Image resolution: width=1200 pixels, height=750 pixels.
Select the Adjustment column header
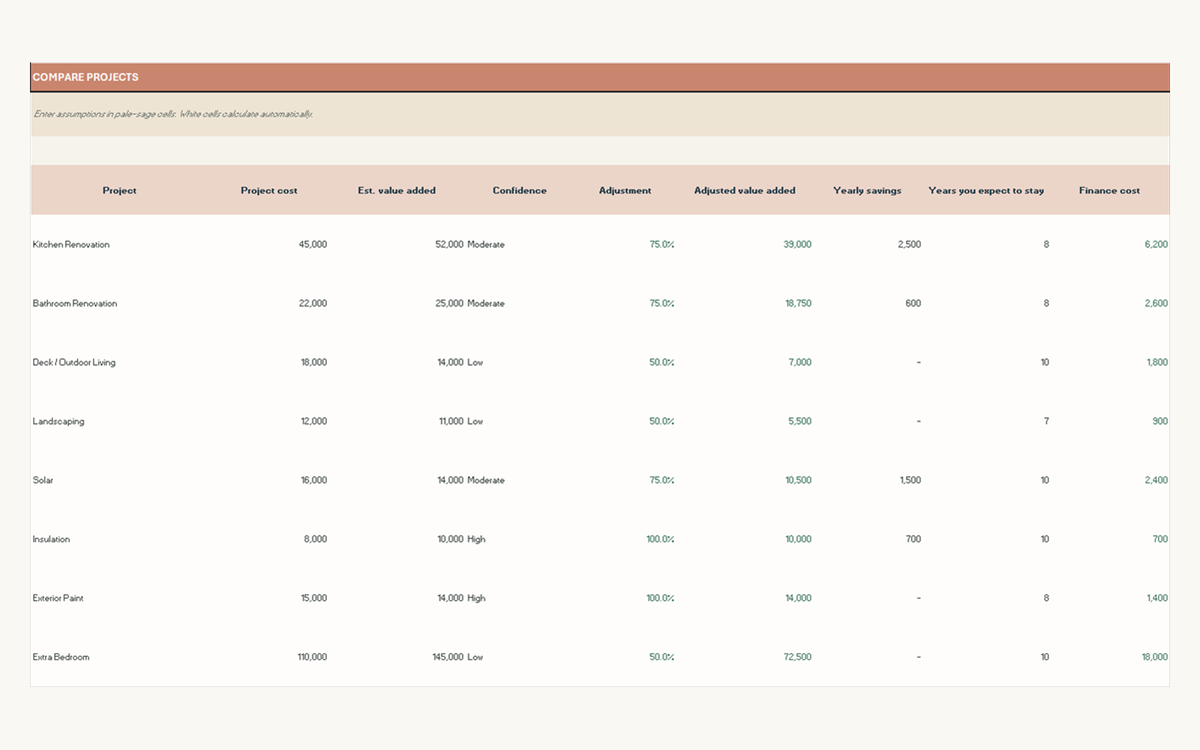coord(625,190)
